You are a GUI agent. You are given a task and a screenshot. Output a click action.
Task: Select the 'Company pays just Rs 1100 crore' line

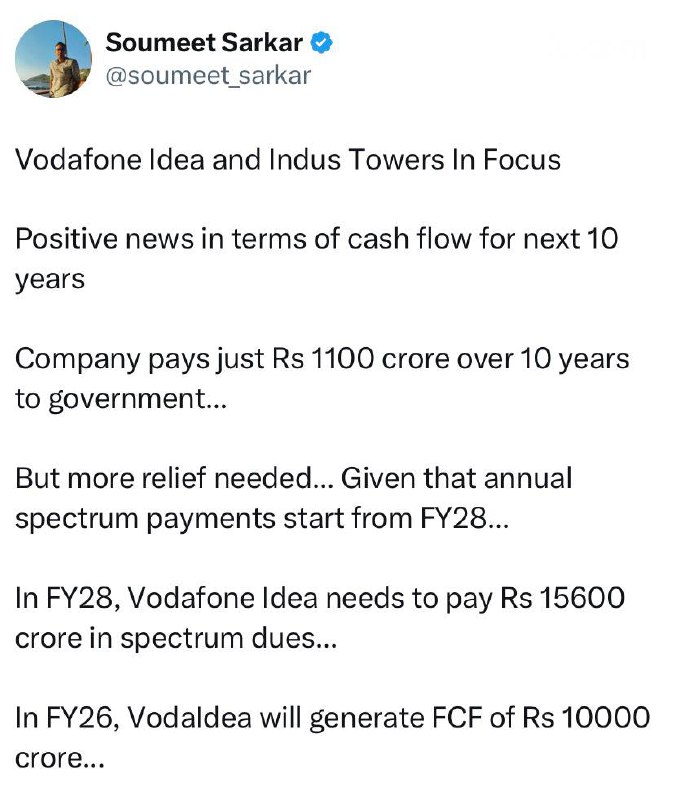coord(322,359)
